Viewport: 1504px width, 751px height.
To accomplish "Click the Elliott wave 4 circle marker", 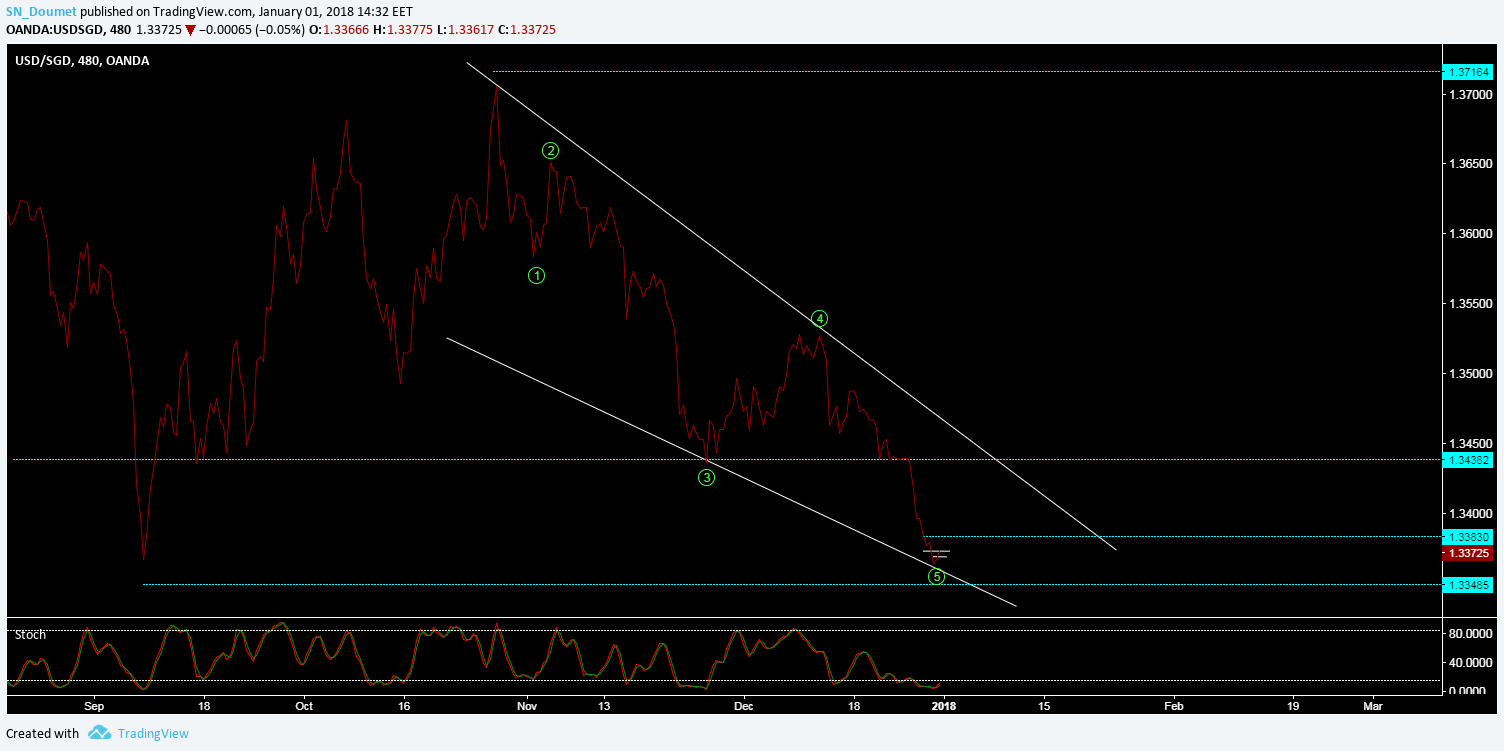I will point(819,318).
